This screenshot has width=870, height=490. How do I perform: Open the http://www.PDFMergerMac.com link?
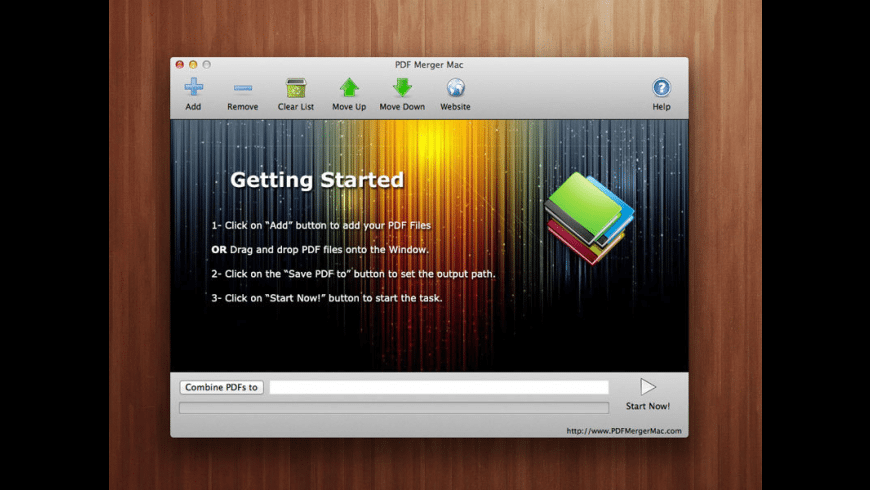point(624,431)
